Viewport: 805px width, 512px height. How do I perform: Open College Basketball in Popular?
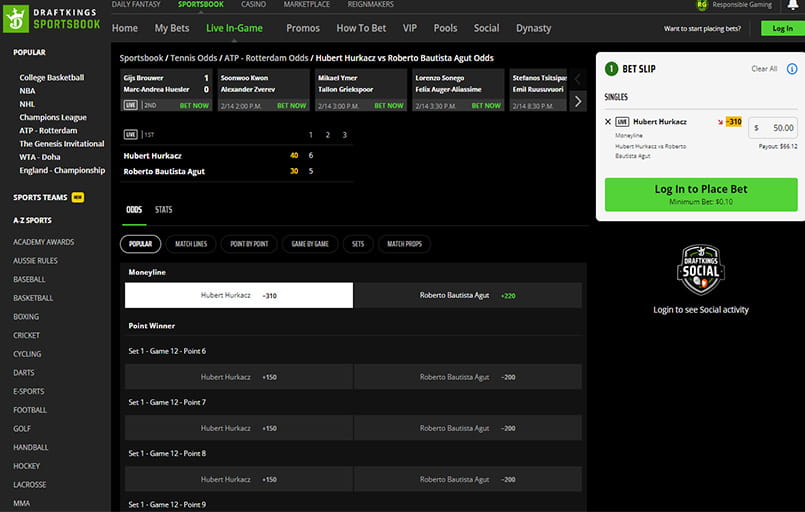(x=52, y=78)
